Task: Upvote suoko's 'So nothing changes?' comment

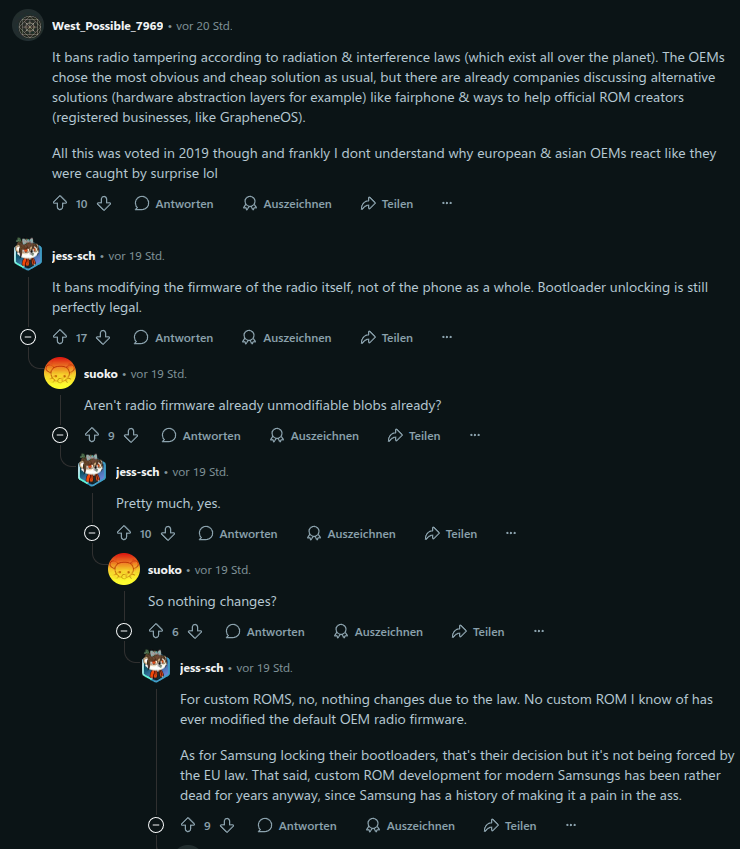Action: pos(156,631)
